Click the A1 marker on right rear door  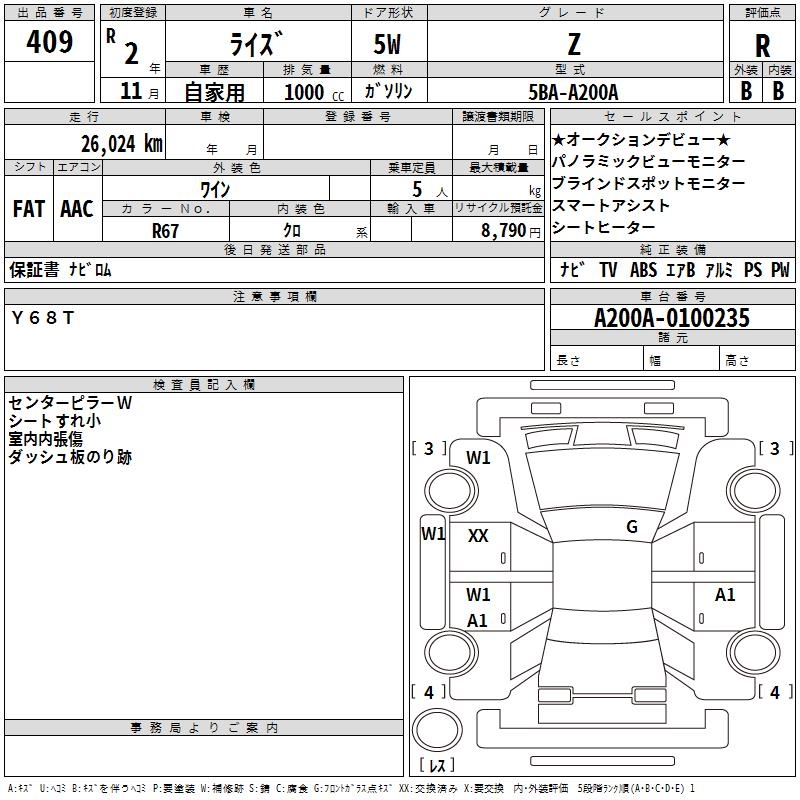tap(724, 595)
